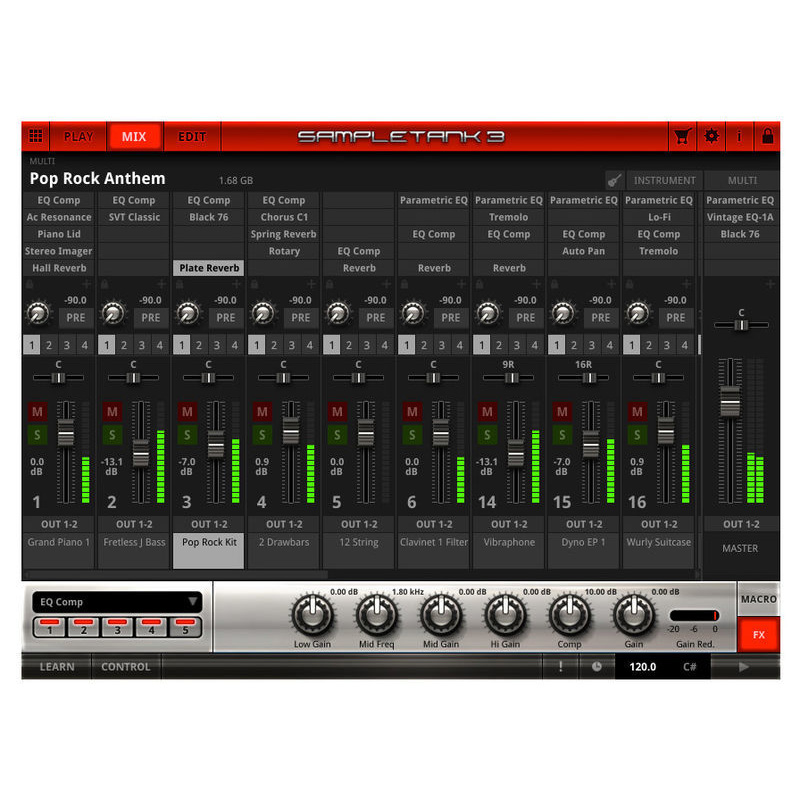The width and height of the screenshot is (800, 800).
Task: Click the Mid Gain knob
Action: point(441,614)
